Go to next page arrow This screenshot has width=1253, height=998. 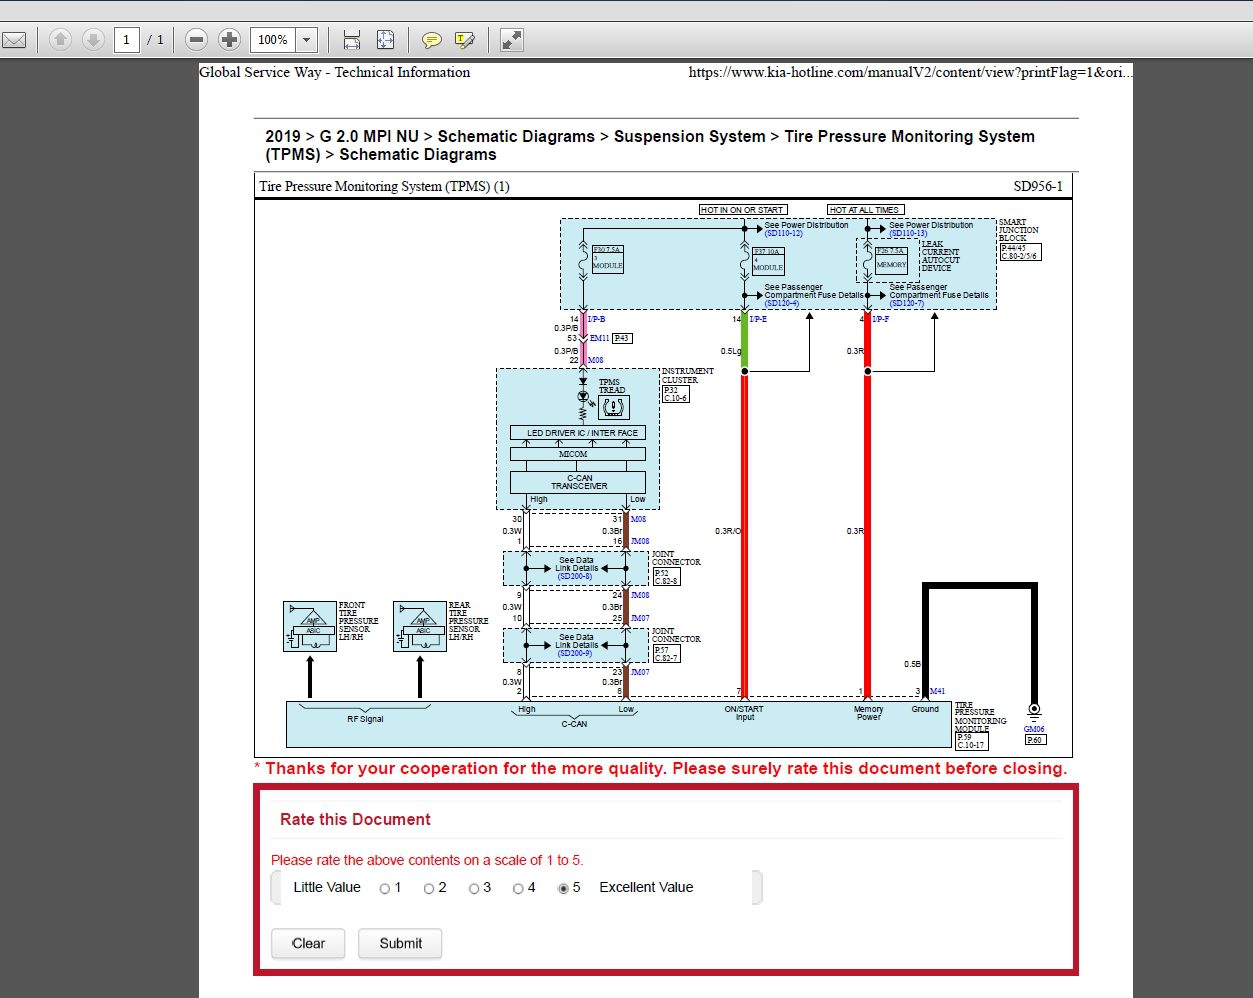(93, 40)
